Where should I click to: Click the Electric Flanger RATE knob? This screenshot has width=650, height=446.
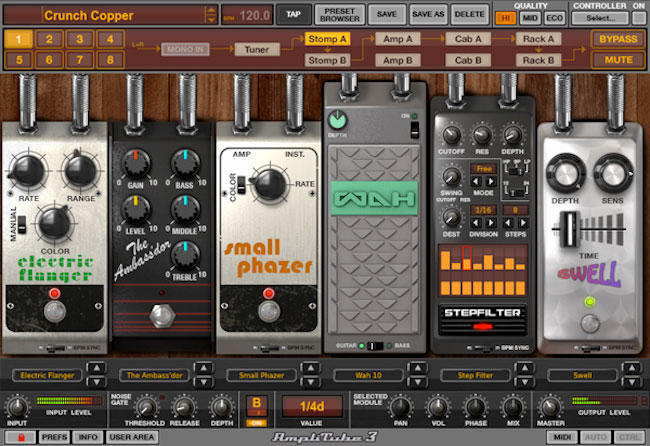(x=28, y=172)
